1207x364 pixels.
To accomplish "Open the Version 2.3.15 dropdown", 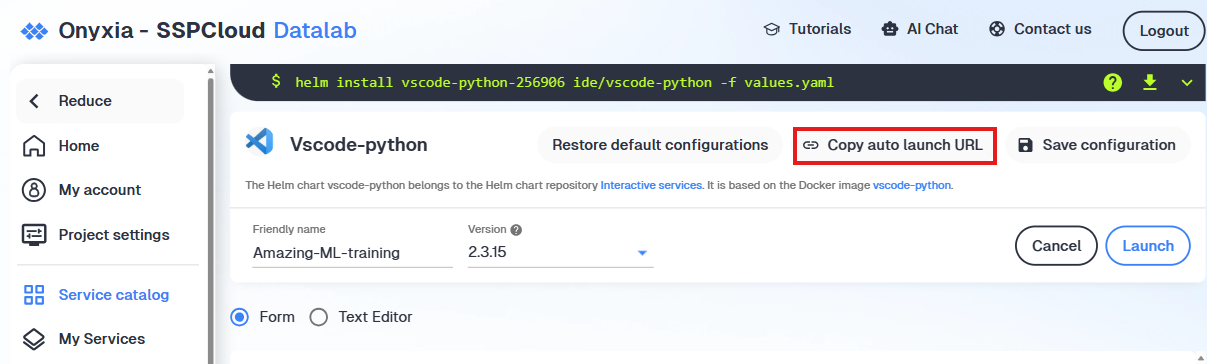I will (x=560, y=253).
